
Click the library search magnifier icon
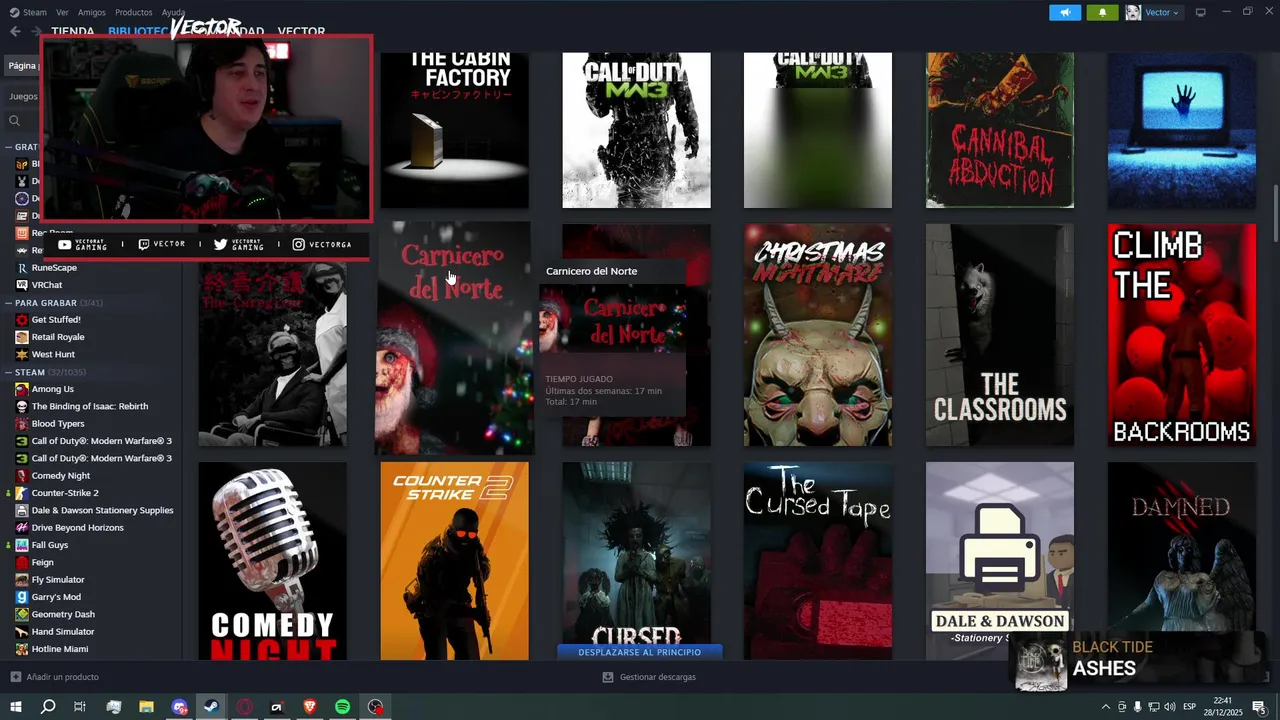pyautogui.click(x=15, y=121)
